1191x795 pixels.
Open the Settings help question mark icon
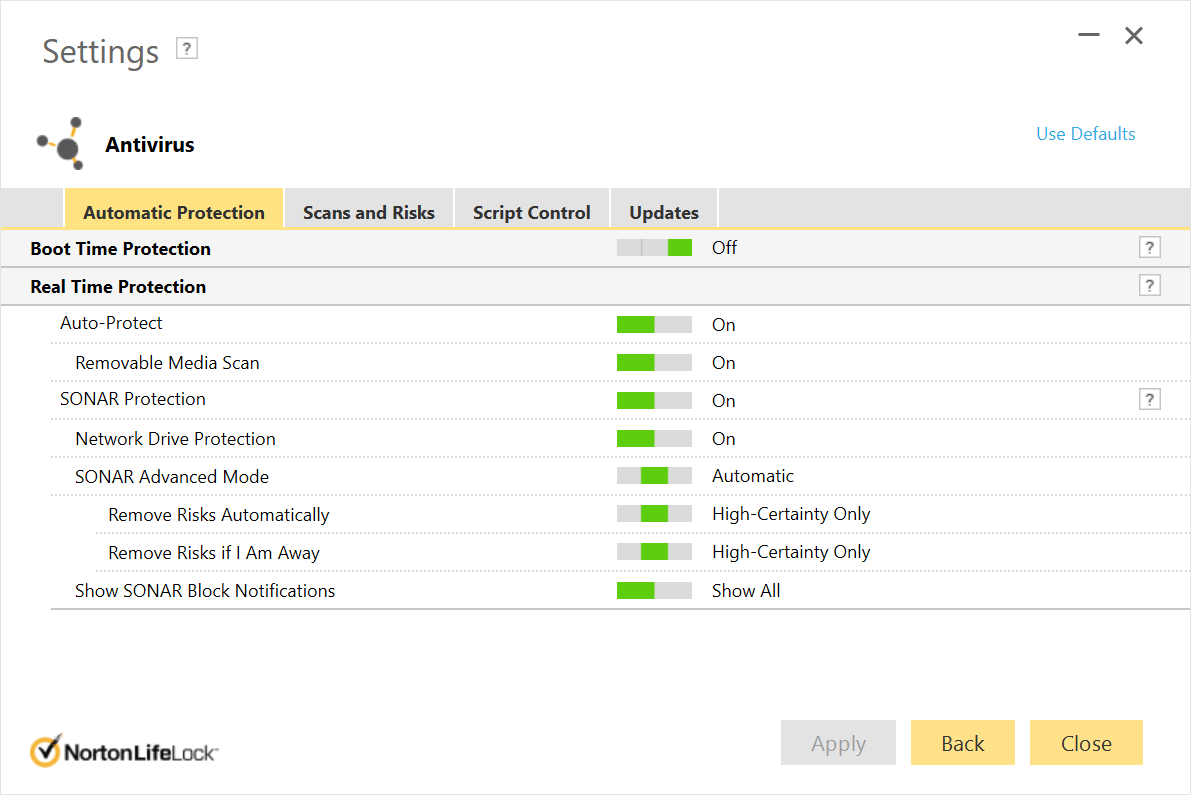[187, 49]
